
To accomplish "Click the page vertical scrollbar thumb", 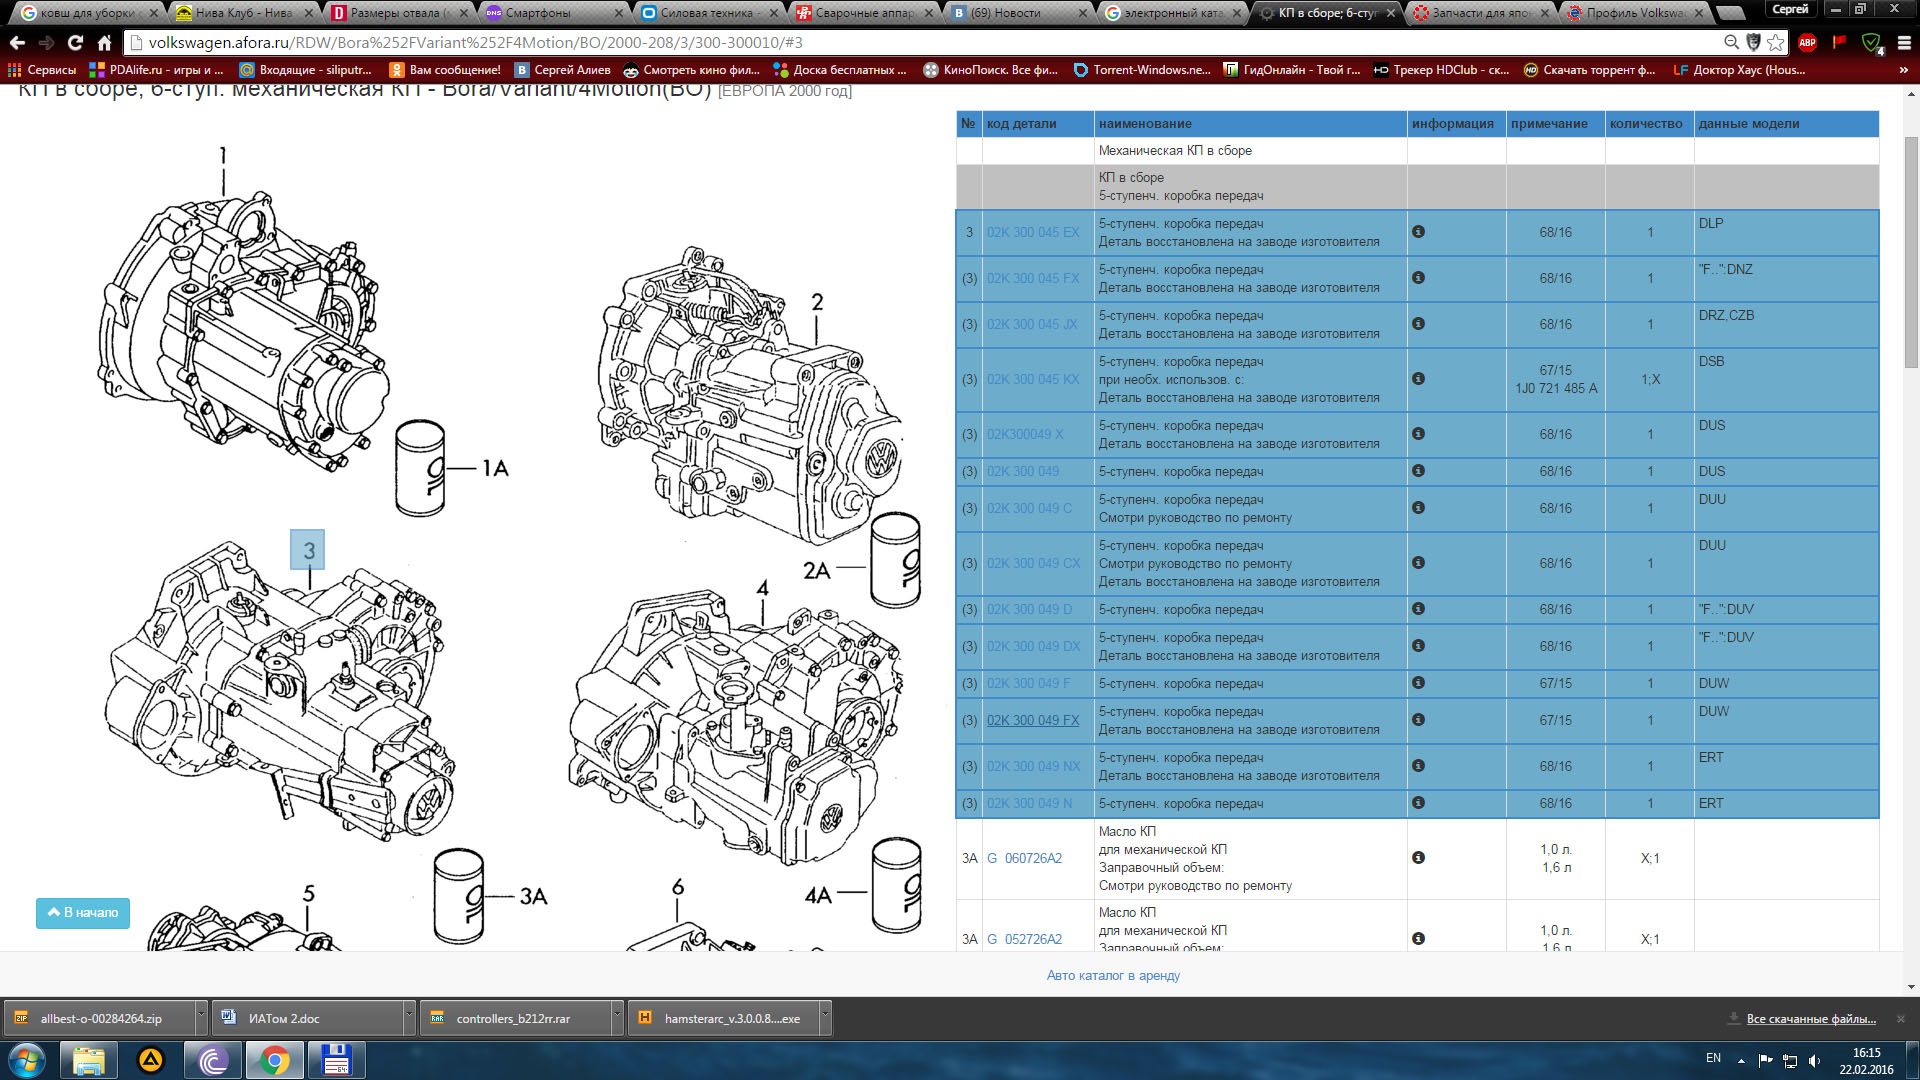I will pyautogui.click(x=1911, y=250).
